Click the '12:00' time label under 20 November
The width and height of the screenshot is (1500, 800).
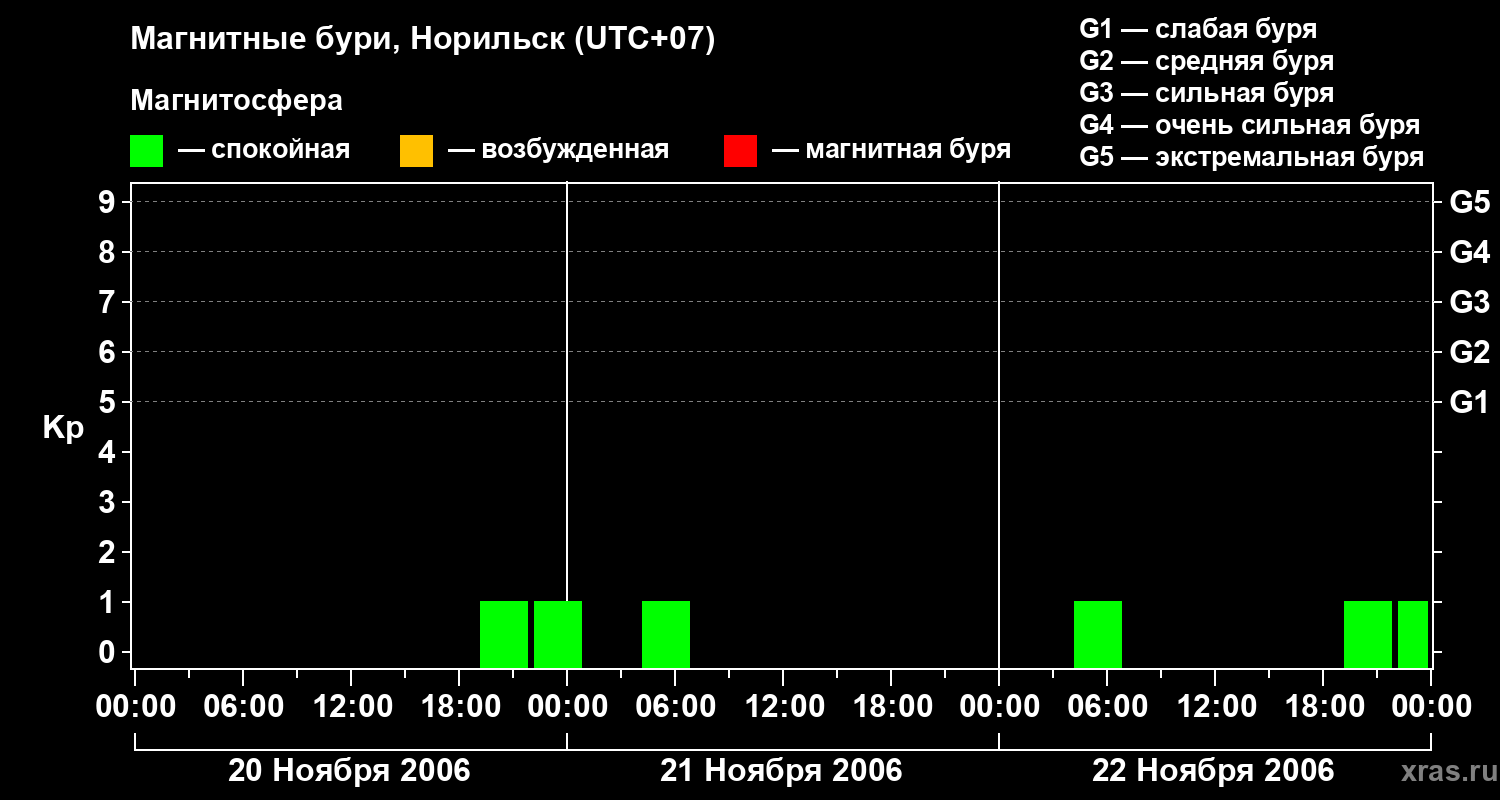(351, 707)
